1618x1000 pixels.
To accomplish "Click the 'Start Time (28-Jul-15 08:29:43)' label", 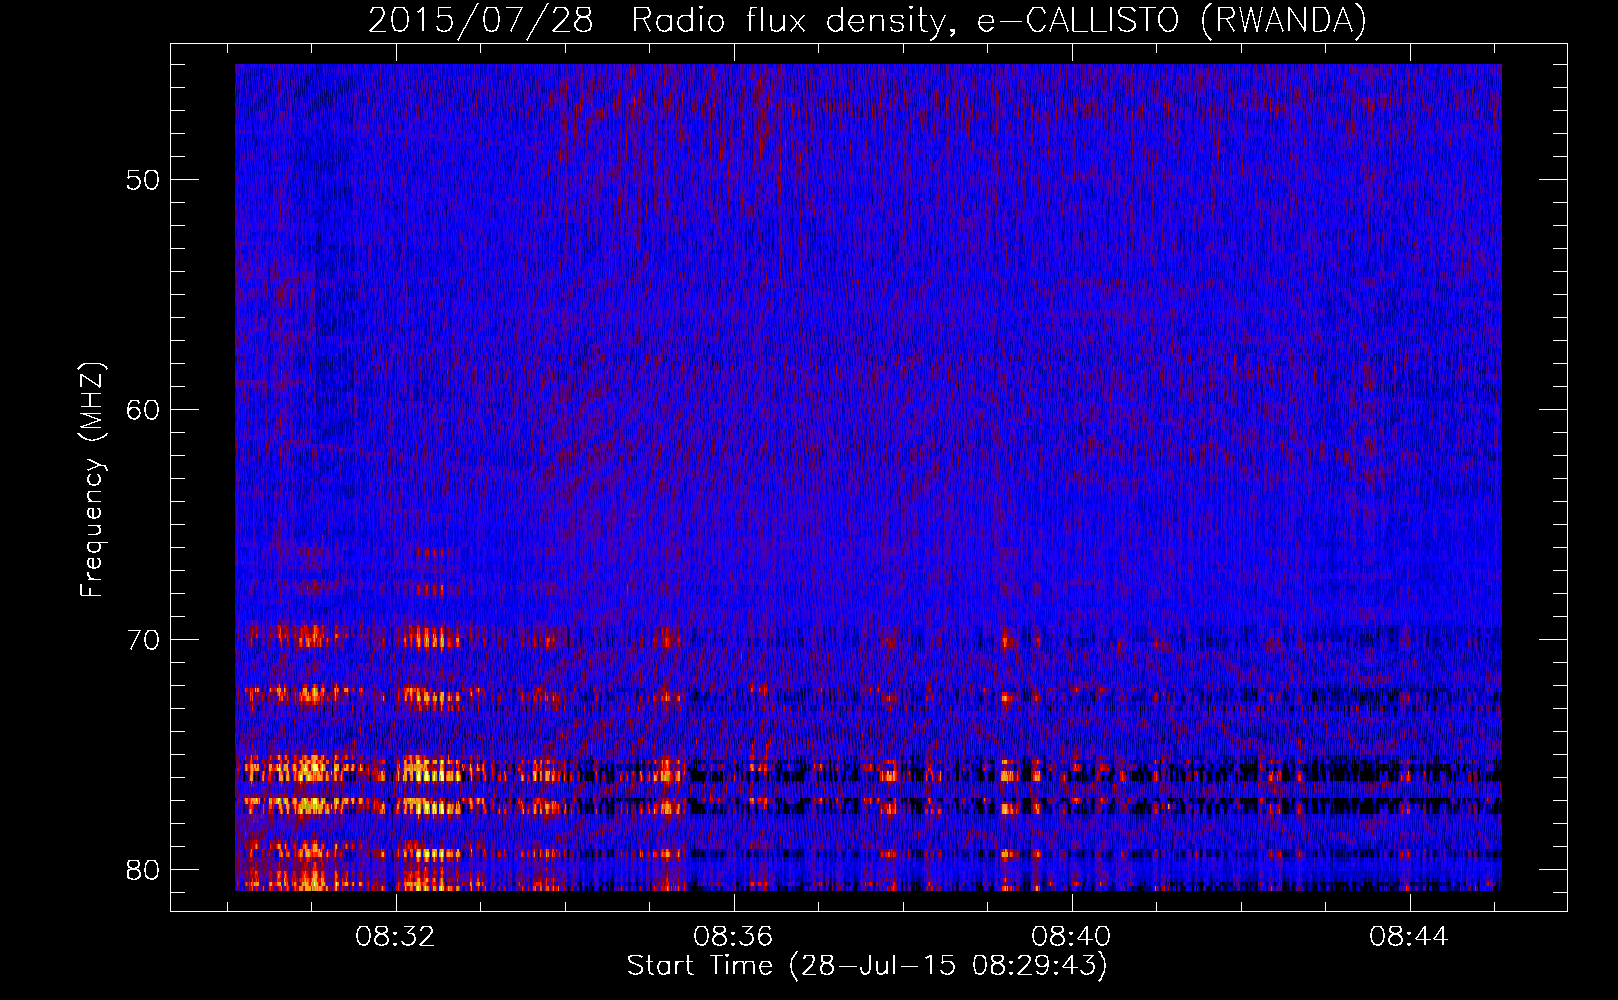I will click(867, 966).
